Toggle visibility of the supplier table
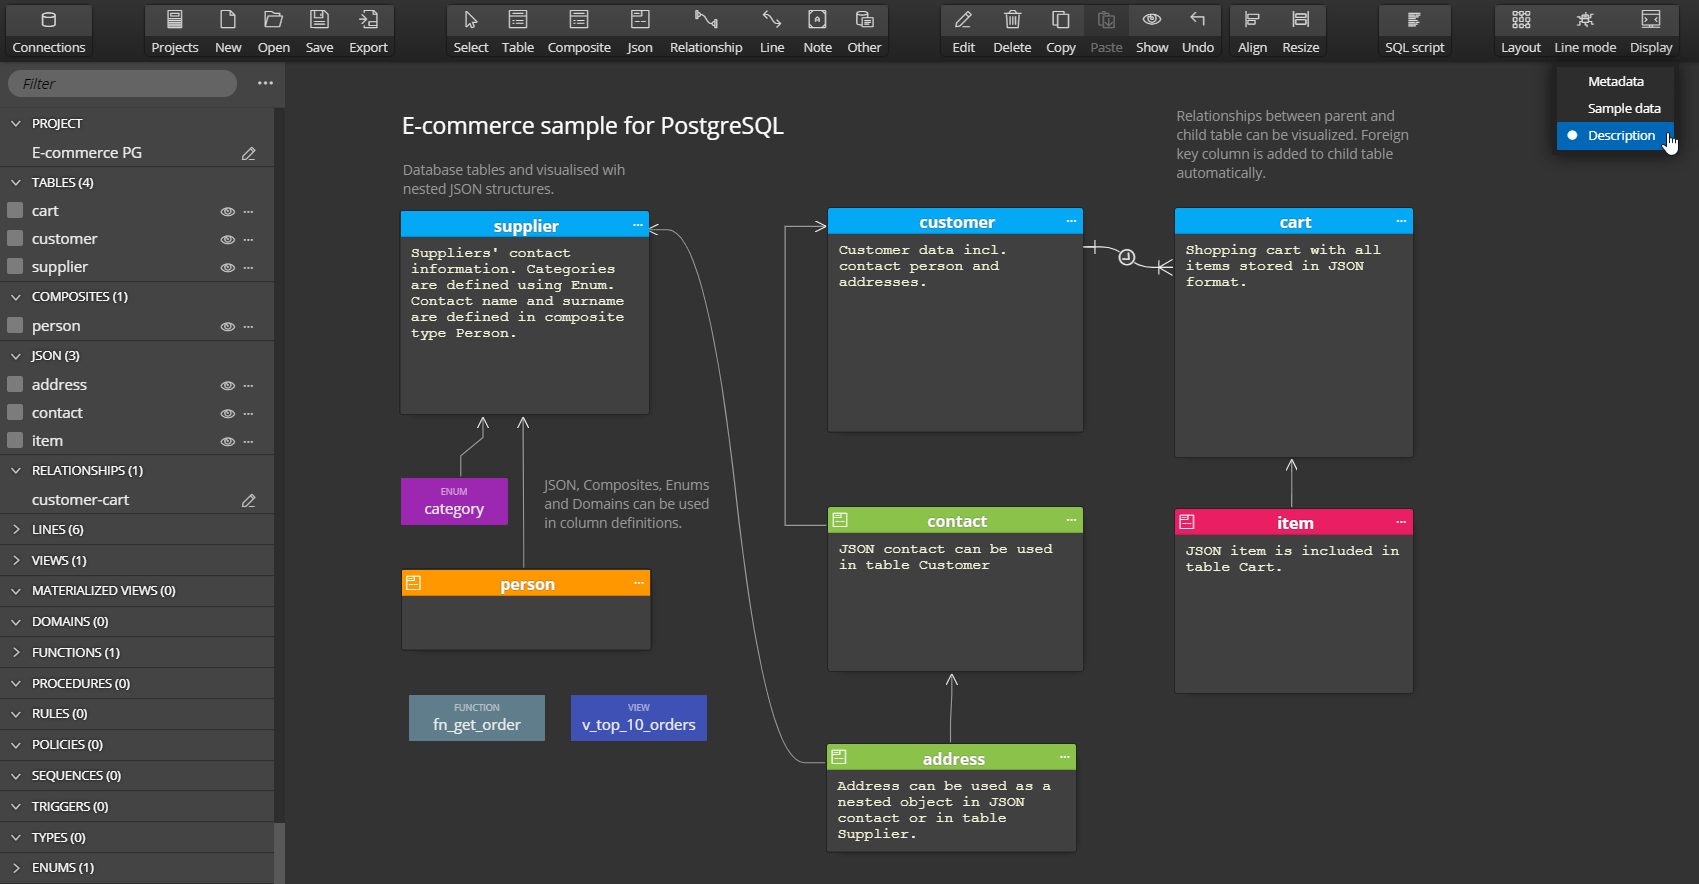 point(228,268)
